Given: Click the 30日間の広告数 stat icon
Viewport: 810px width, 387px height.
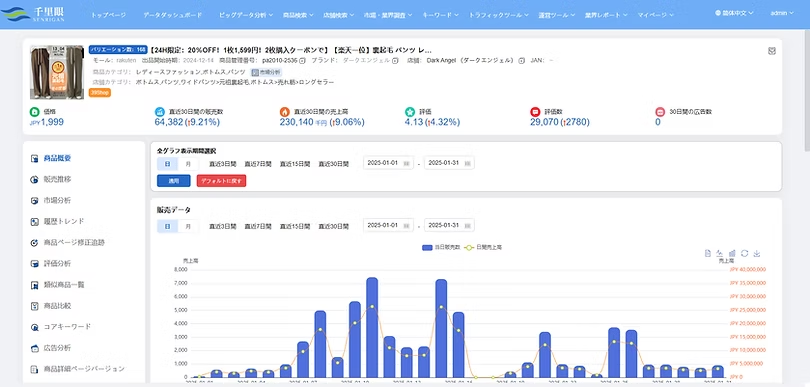Looking at the screenshot, I should [x=660, y=112].
